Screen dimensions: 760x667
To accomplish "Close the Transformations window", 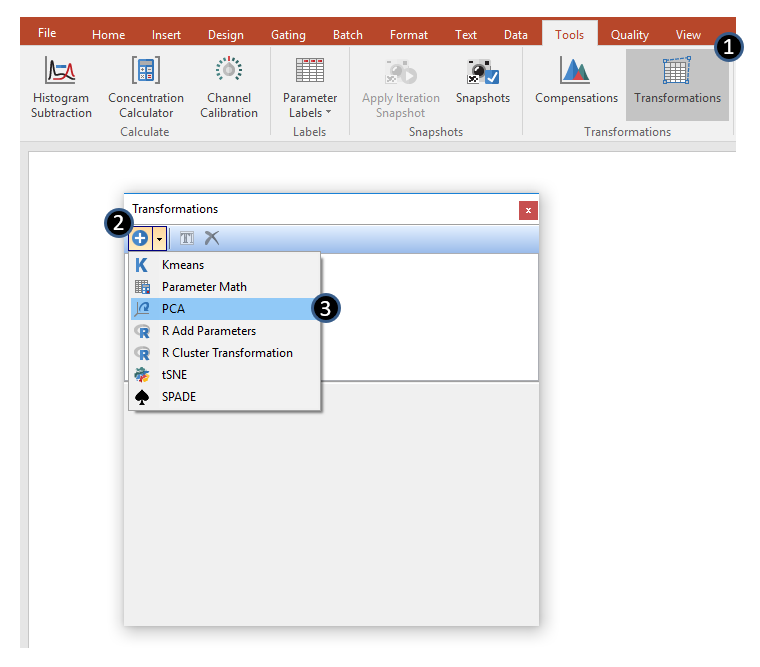I will [528, 210].
